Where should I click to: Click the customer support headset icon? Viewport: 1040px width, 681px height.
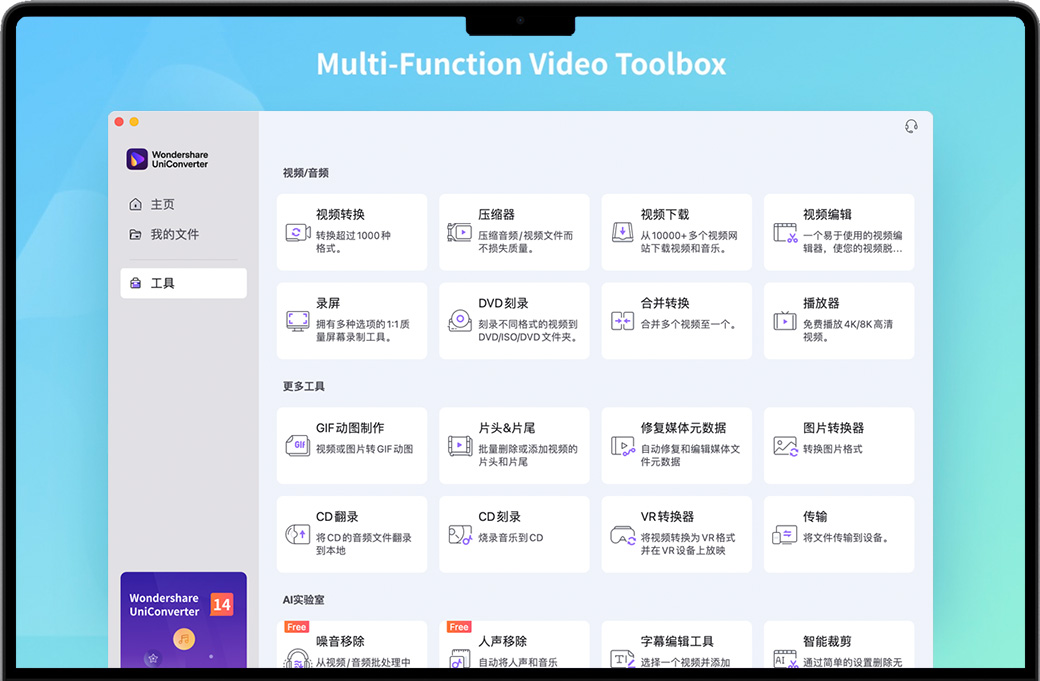pyautogui.click(x=911, y=126)
